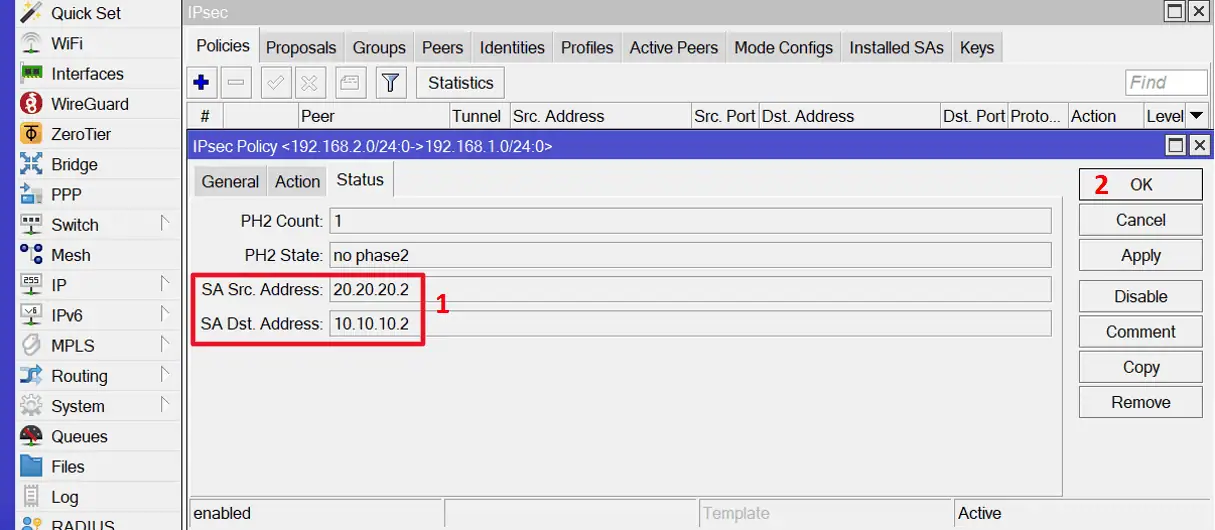Click the Disable button
1215x530 pixels.
click(x=1140, y=296)
